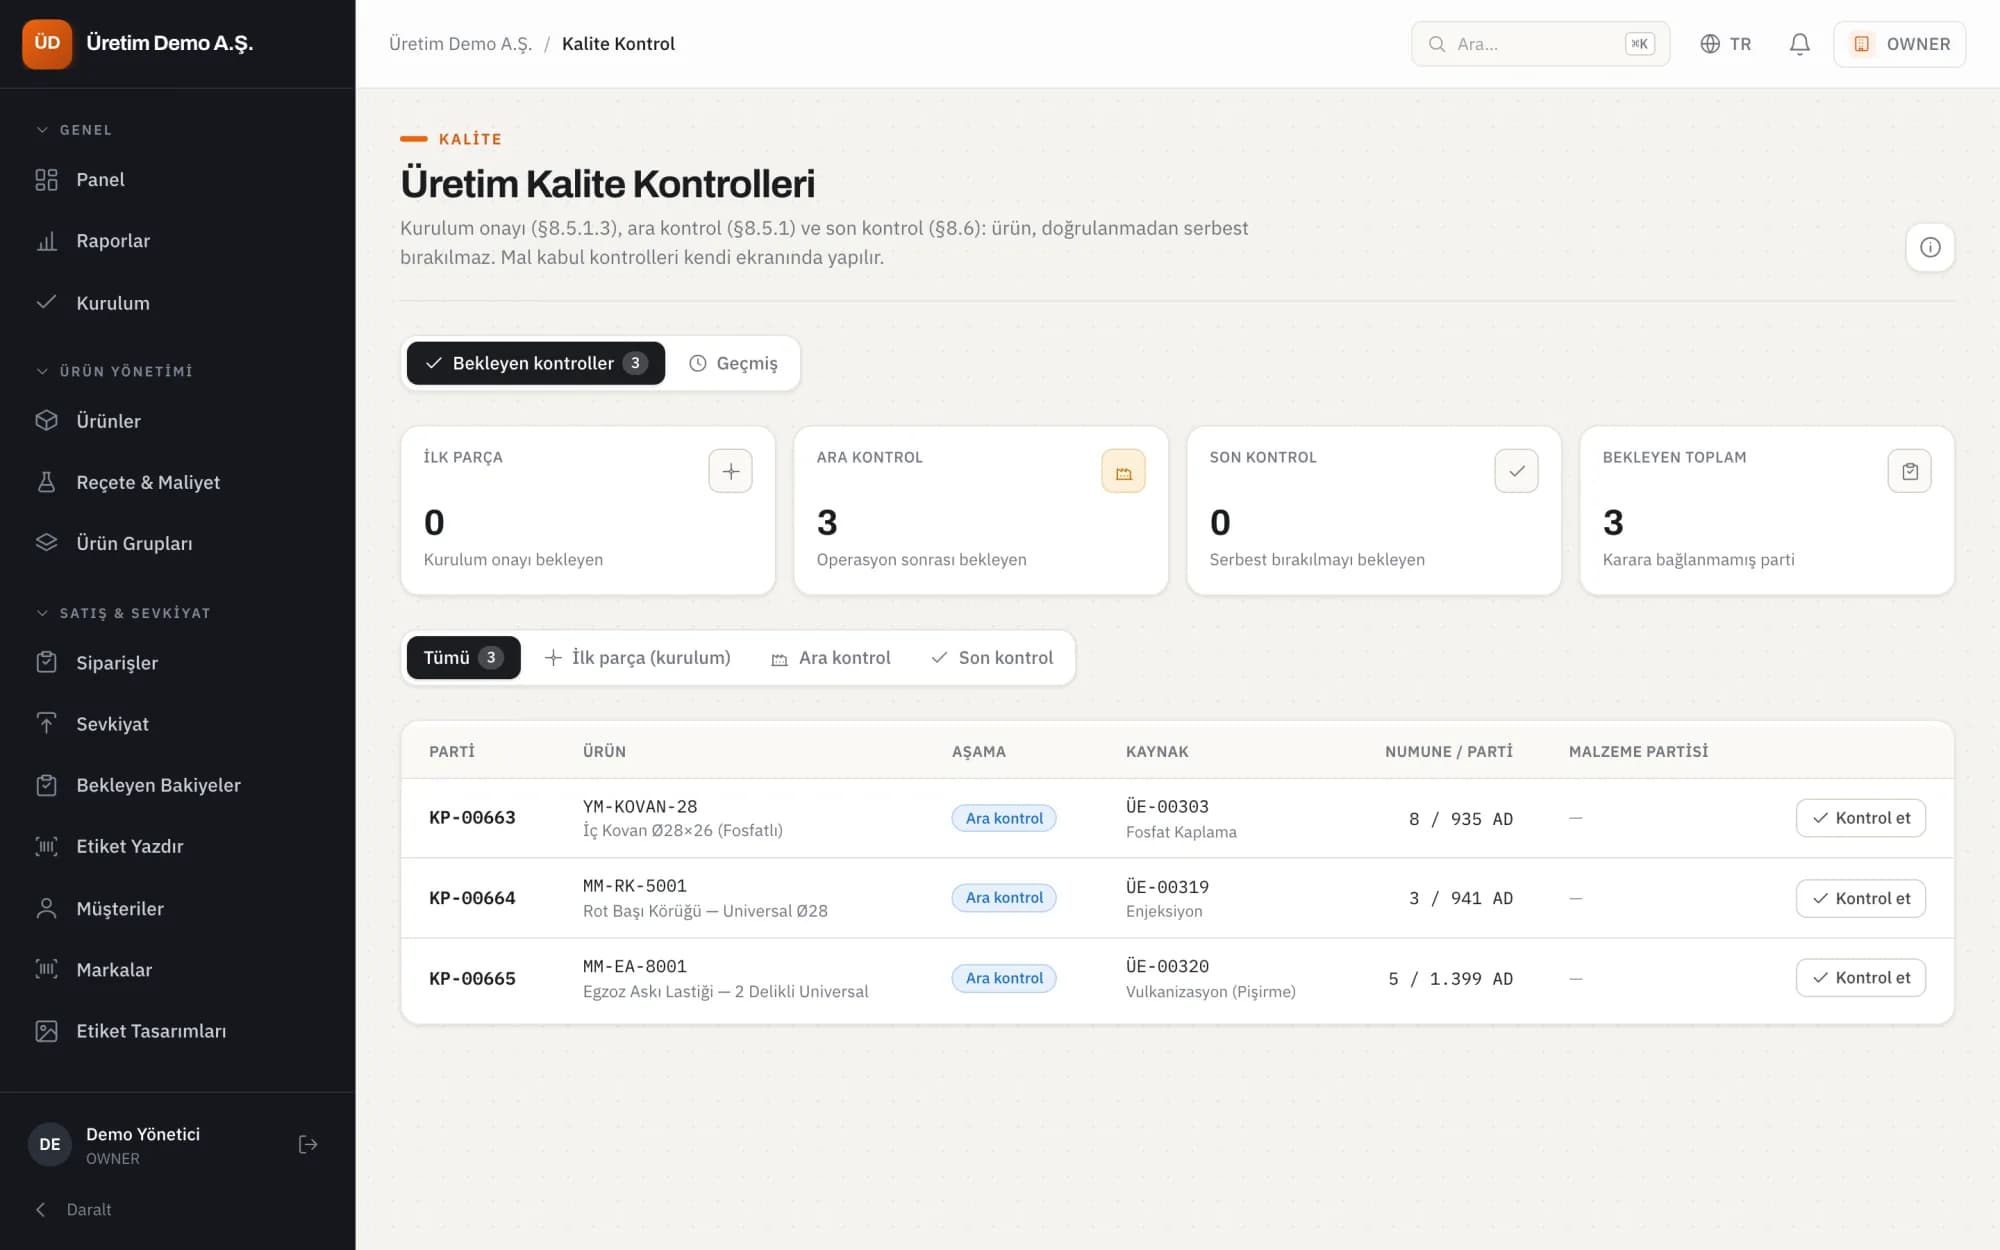Screen dimensions: 2000x1250
Task: Open Bekleyen Bakiyeler in sidebar
Action: click(177, 785)
